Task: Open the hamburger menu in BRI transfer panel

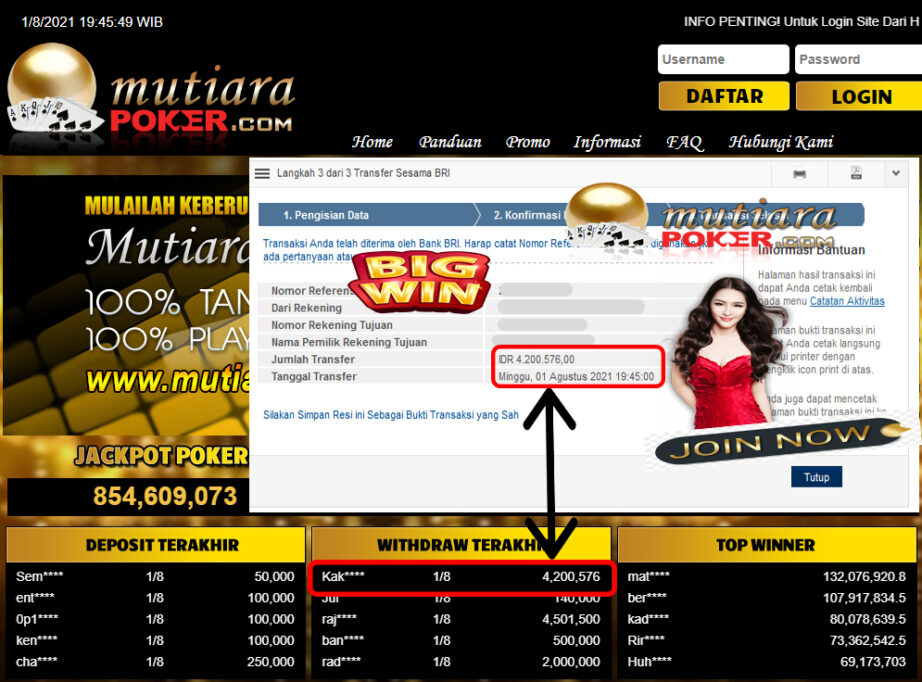Action: (x=262, y=173)
